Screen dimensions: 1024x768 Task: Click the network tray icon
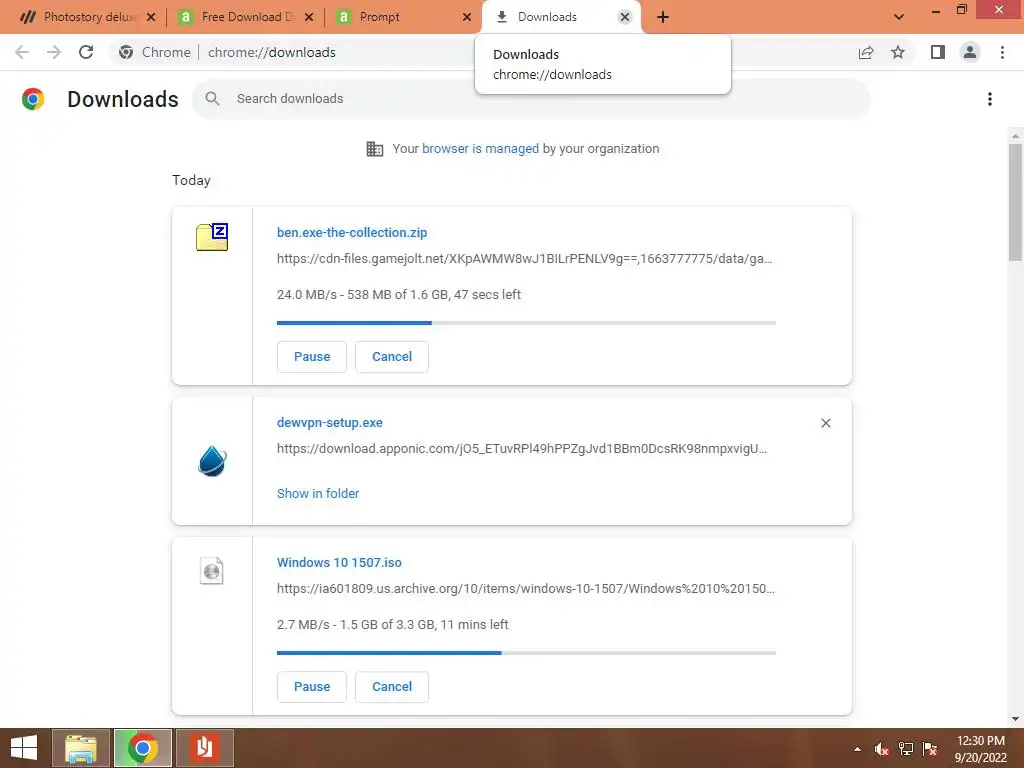coord(906,749)
